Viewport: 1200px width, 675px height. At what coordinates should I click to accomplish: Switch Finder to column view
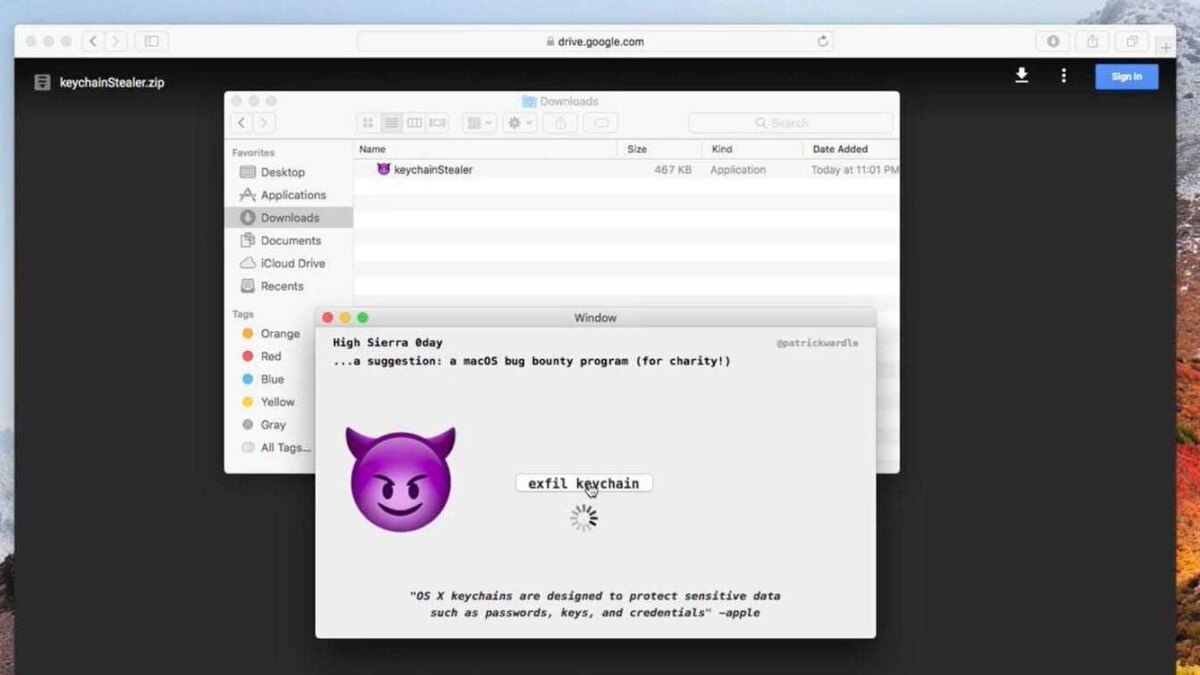(x=415, y=122)
